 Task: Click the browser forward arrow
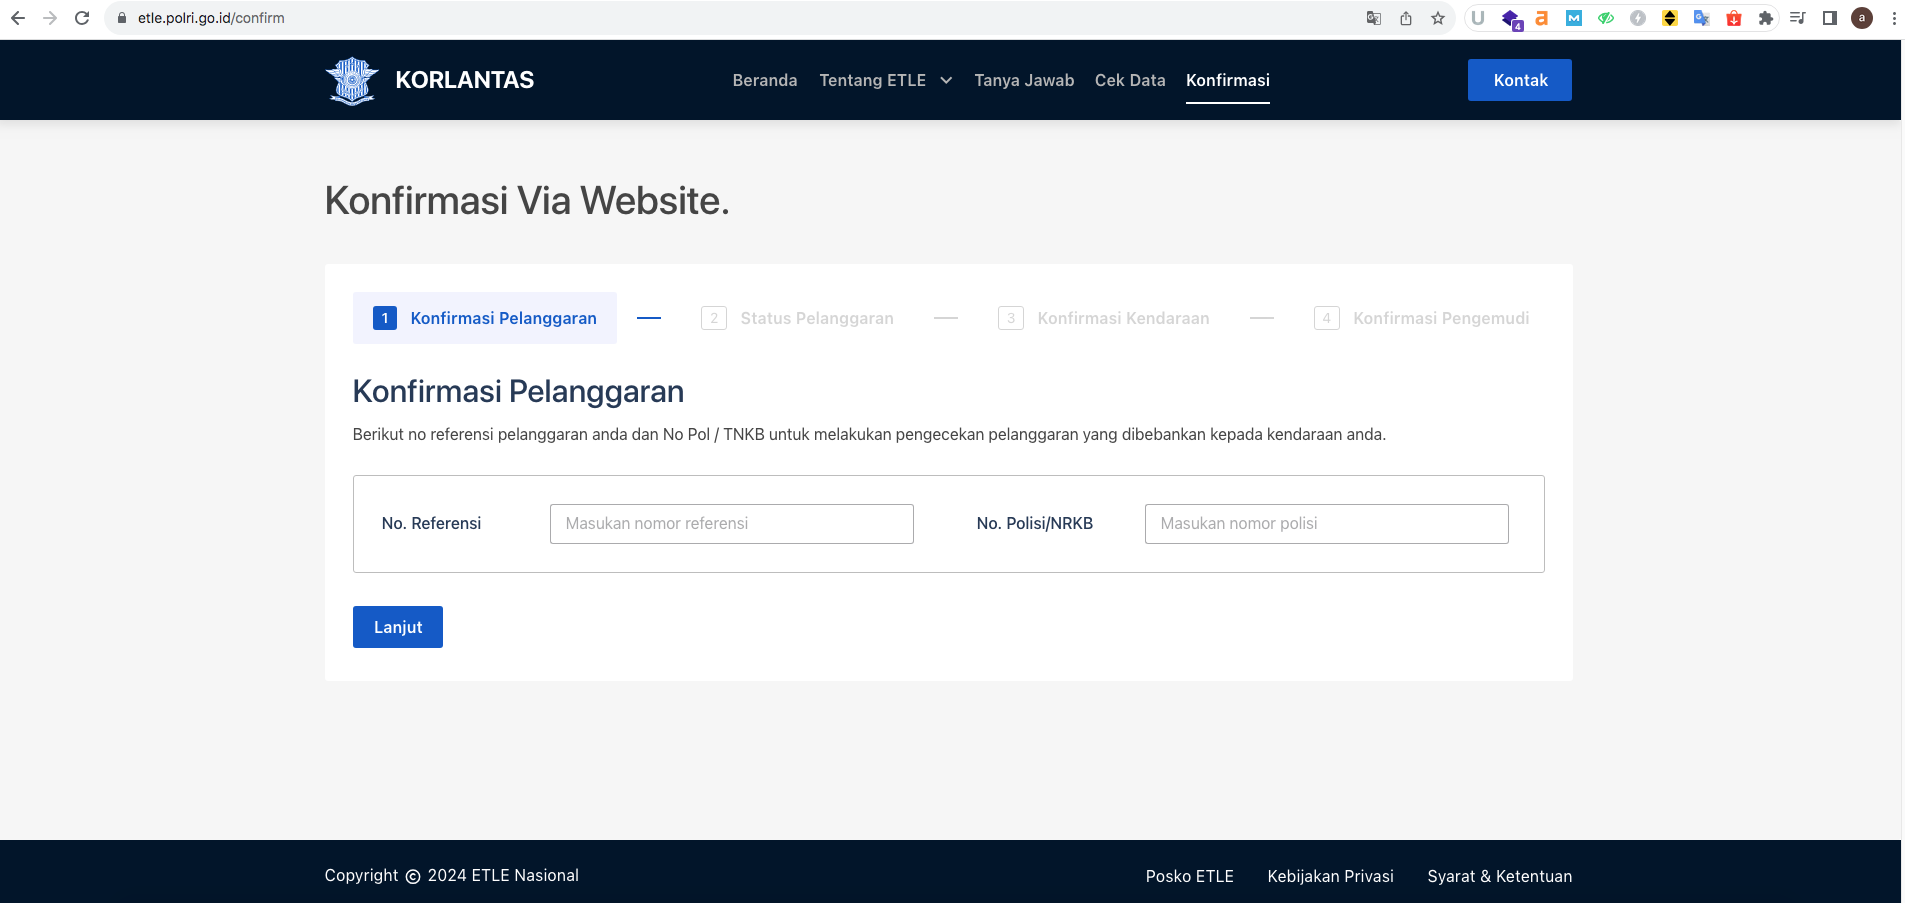pos(50,18)
